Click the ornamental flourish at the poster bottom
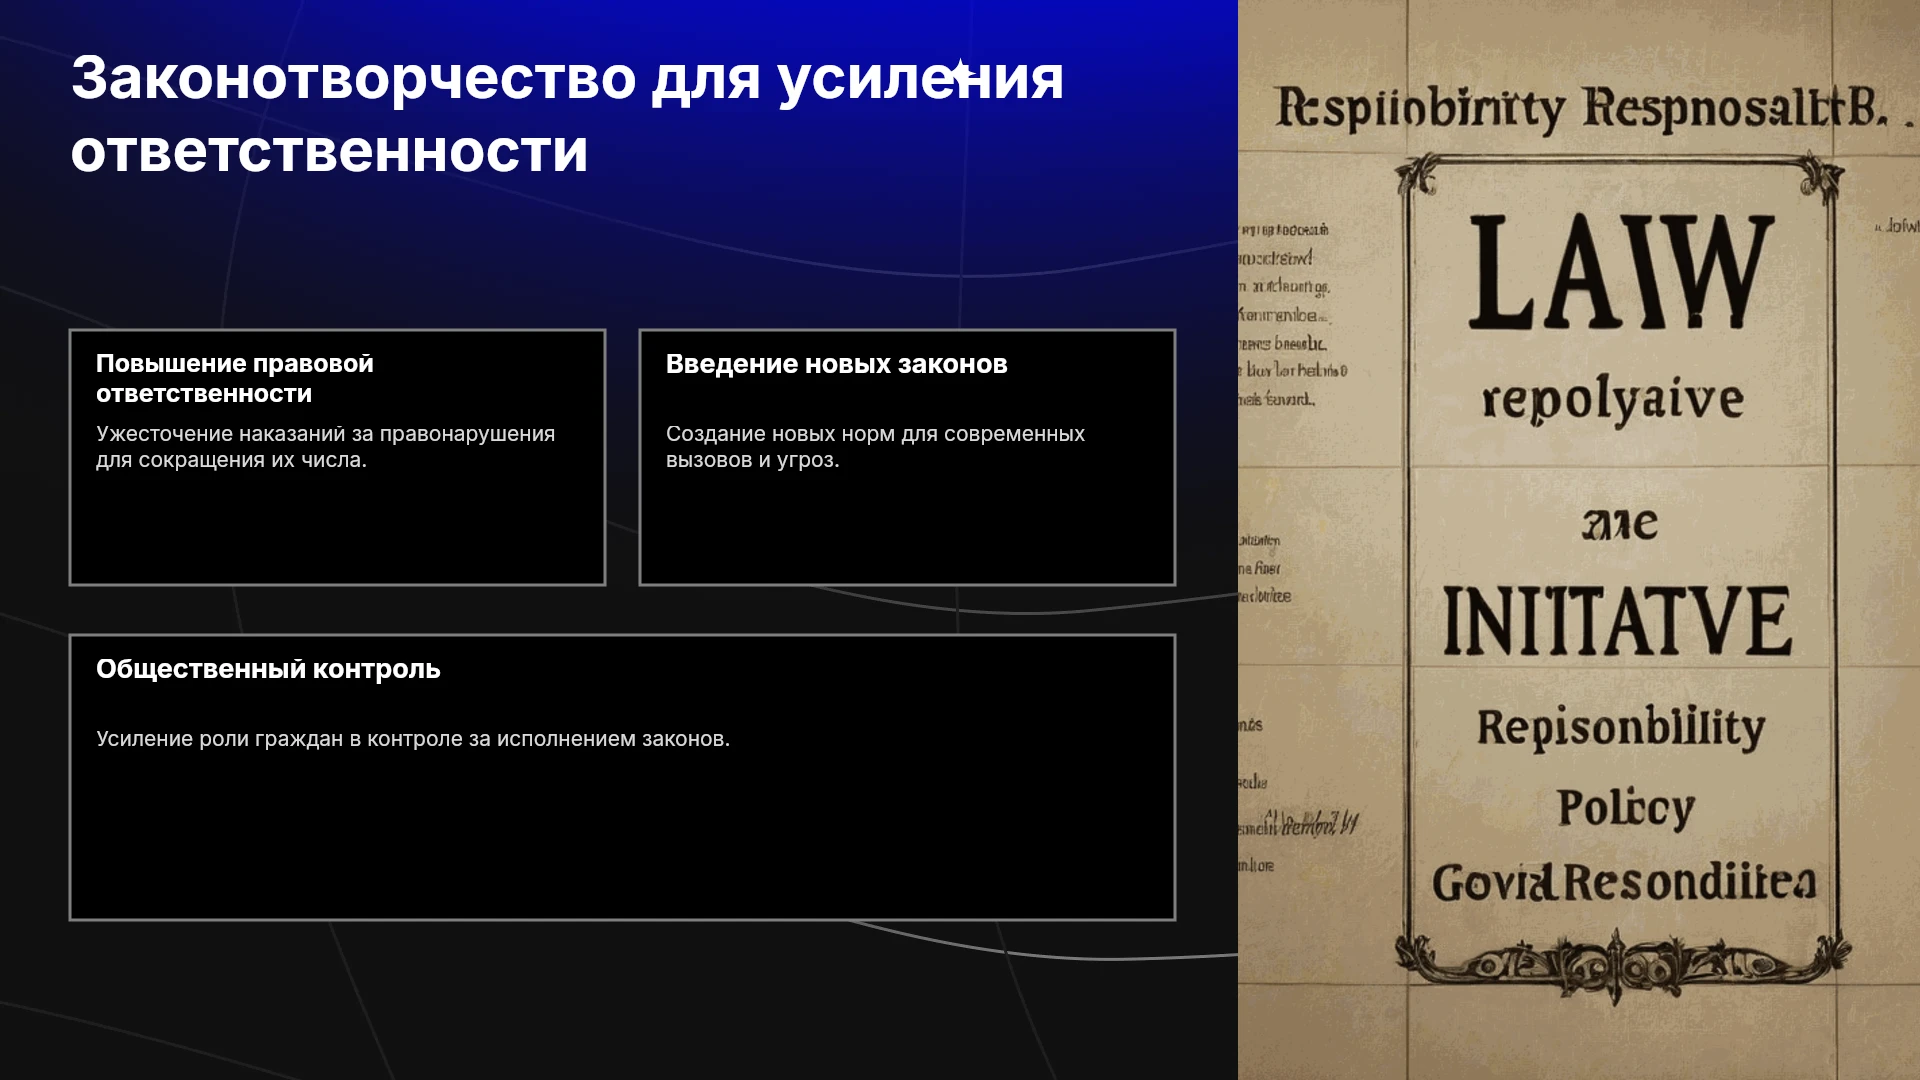The width and height of the screenshot is (1920, 1080). click(x=1622, y=964)
